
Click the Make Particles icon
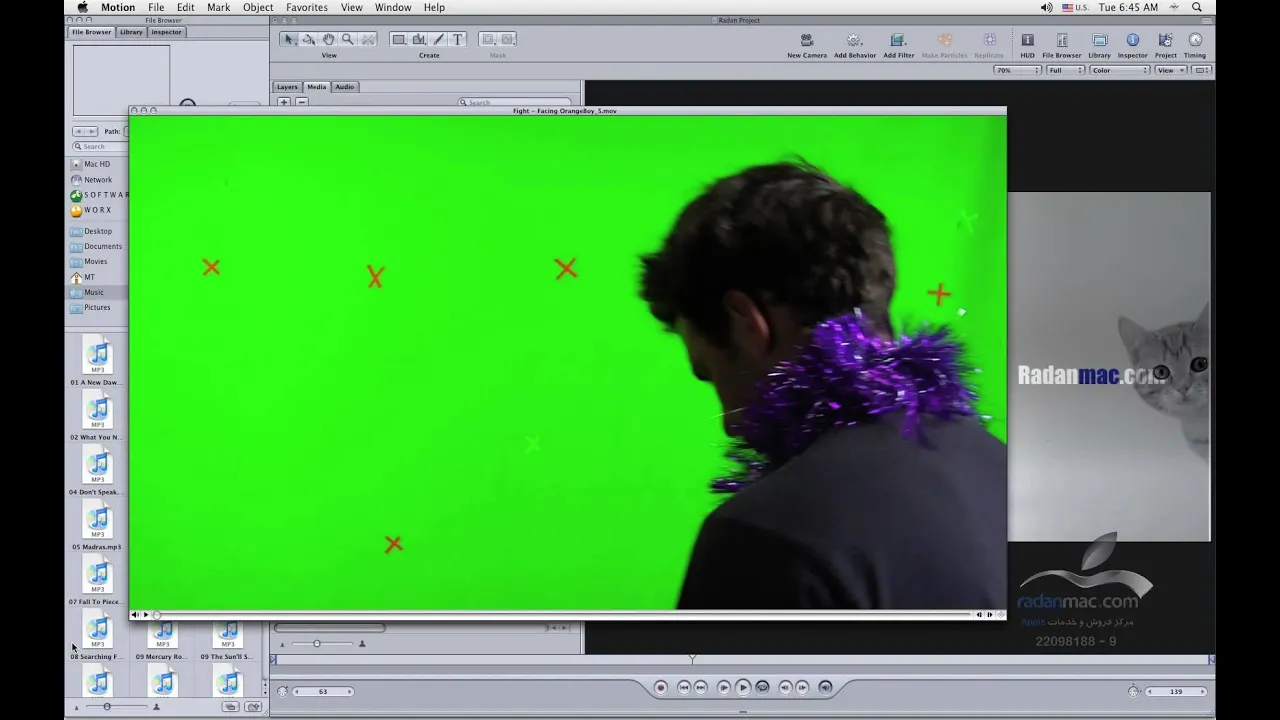pos(944,40)
